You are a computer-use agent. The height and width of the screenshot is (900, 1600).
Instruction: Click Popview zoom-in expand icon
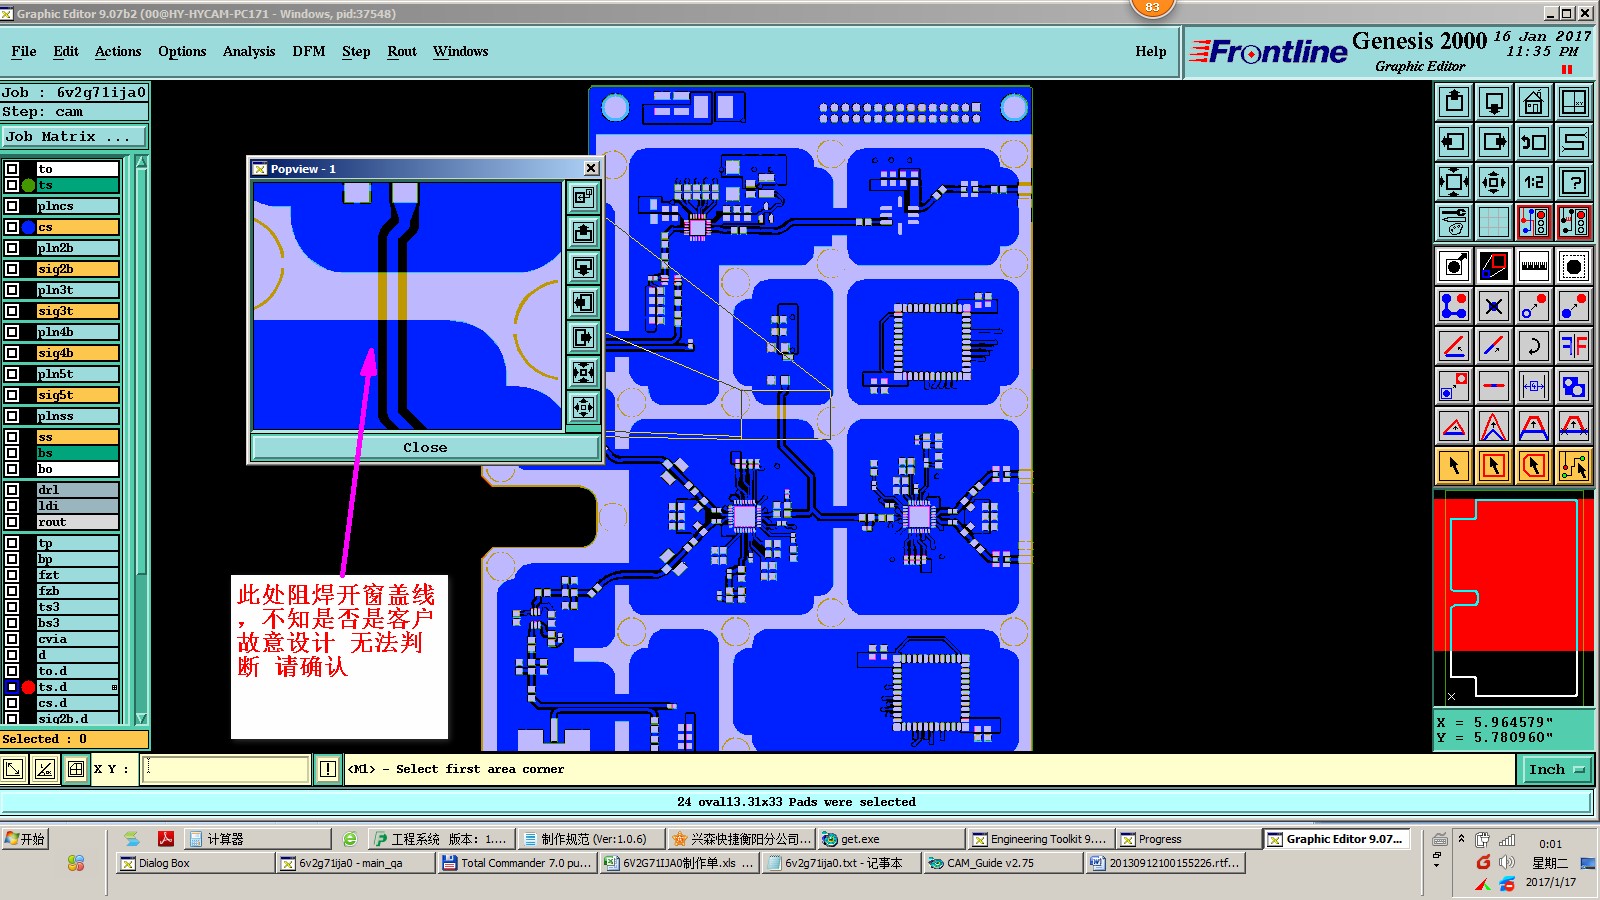tap(584, 372)
